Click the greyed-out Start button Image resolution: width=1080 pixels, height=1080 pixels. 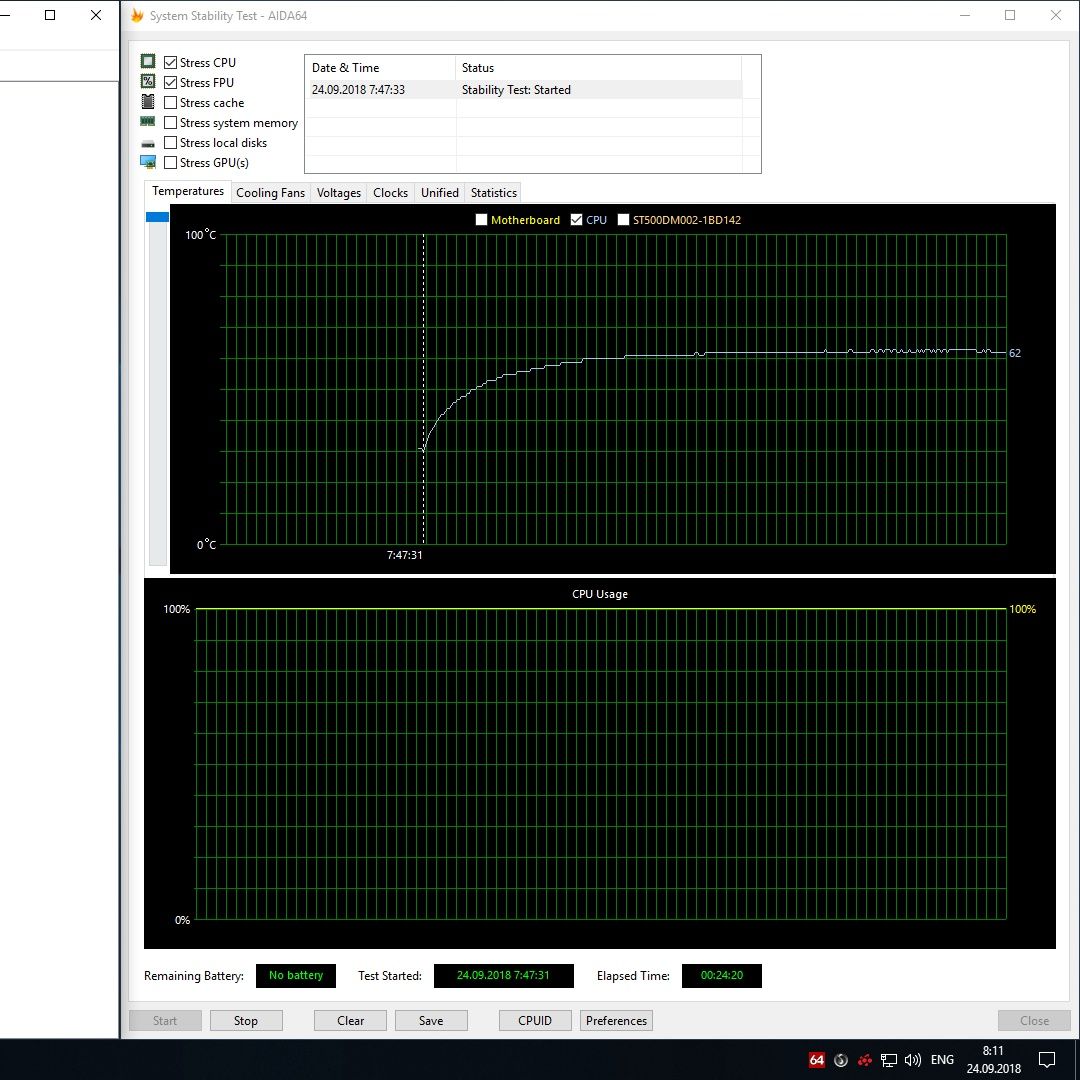tap(165, 1020)
